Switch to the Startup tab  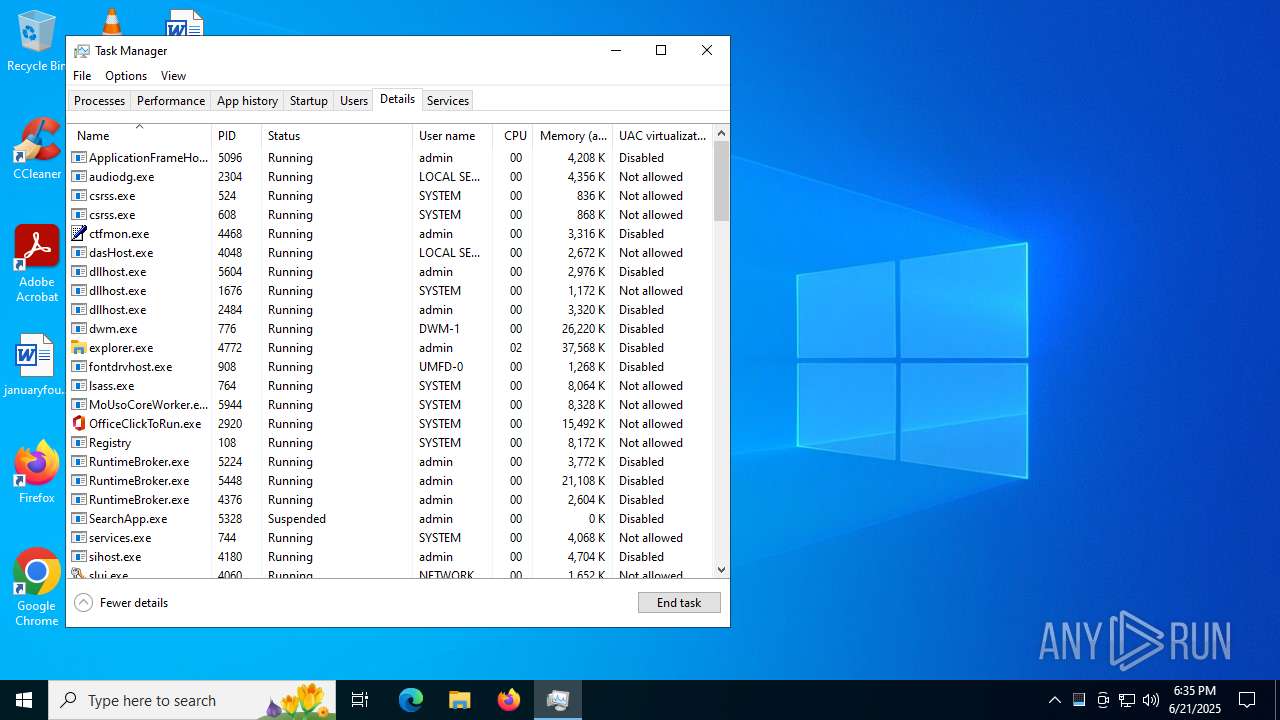(309, 101)
